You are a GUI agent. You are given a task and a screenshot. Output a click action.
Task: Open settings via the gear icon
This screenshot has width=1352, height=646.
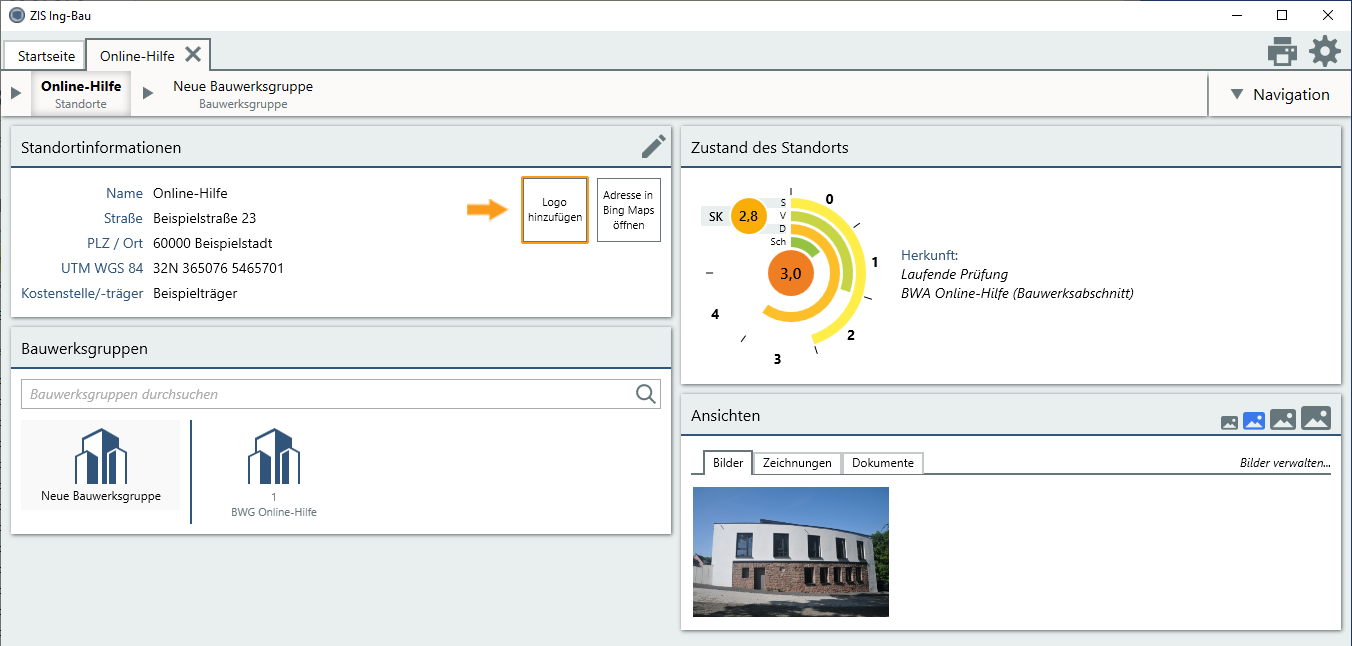pyautogui.click(x=1325, y=51)
